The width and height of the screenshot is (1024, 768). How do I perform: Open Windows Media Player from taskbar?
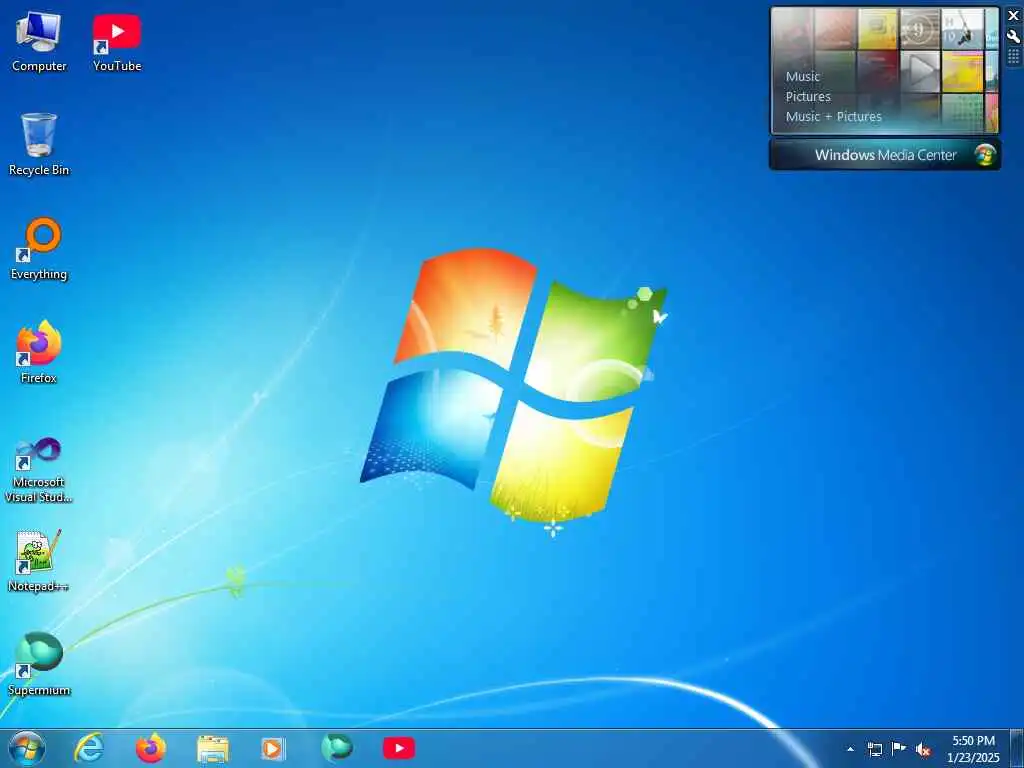pos(273,749)
